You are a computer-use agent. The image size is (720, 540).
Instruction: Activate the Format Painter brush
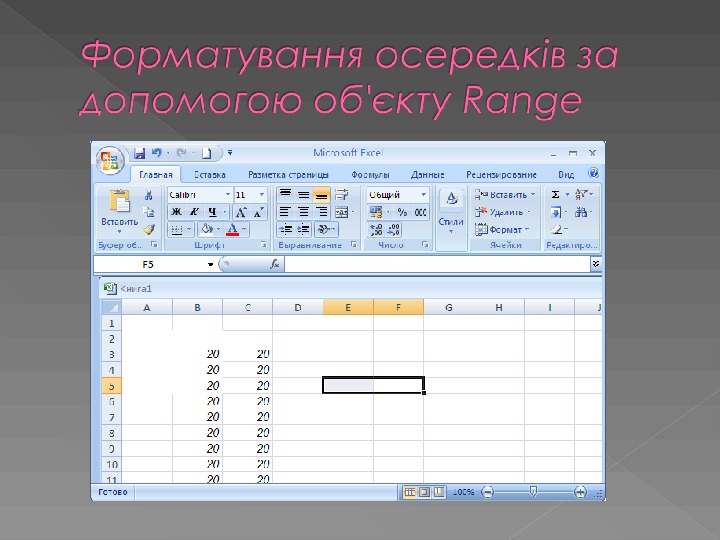(x=148, y=229)
